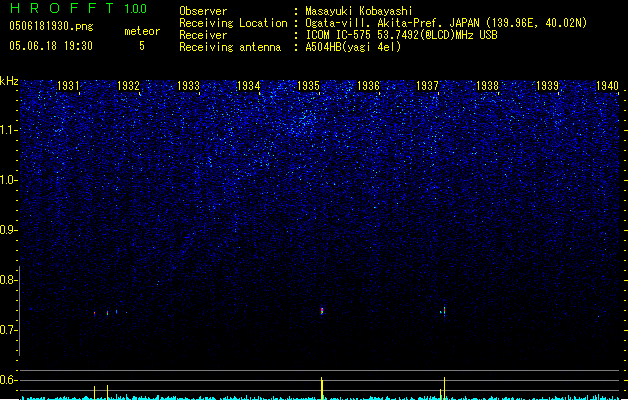Click the ICOM IC-575 53.7492 receiver text

(x=401, y=35)
